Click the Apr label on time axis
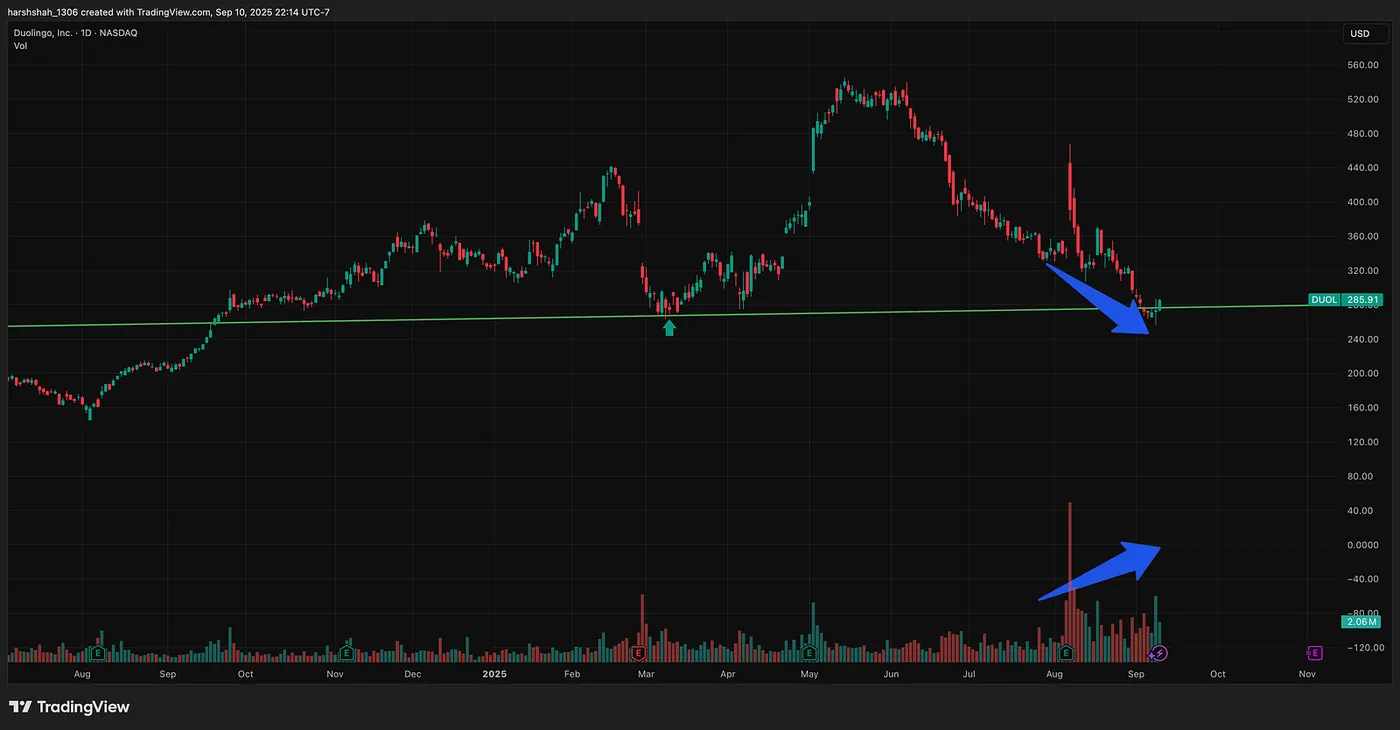Screen dimensions: 1400x730 coord(728,674)
